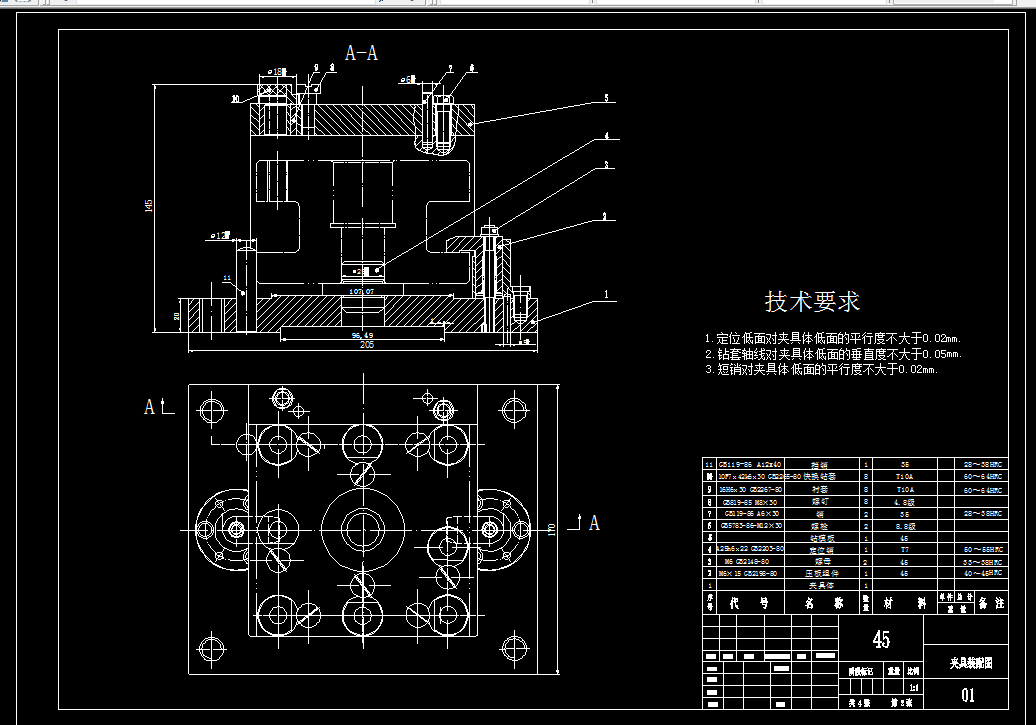Click the 96,49 dimension text
Screen dimensions: 1036x725
pyautogui.click(x=362, y=335)
